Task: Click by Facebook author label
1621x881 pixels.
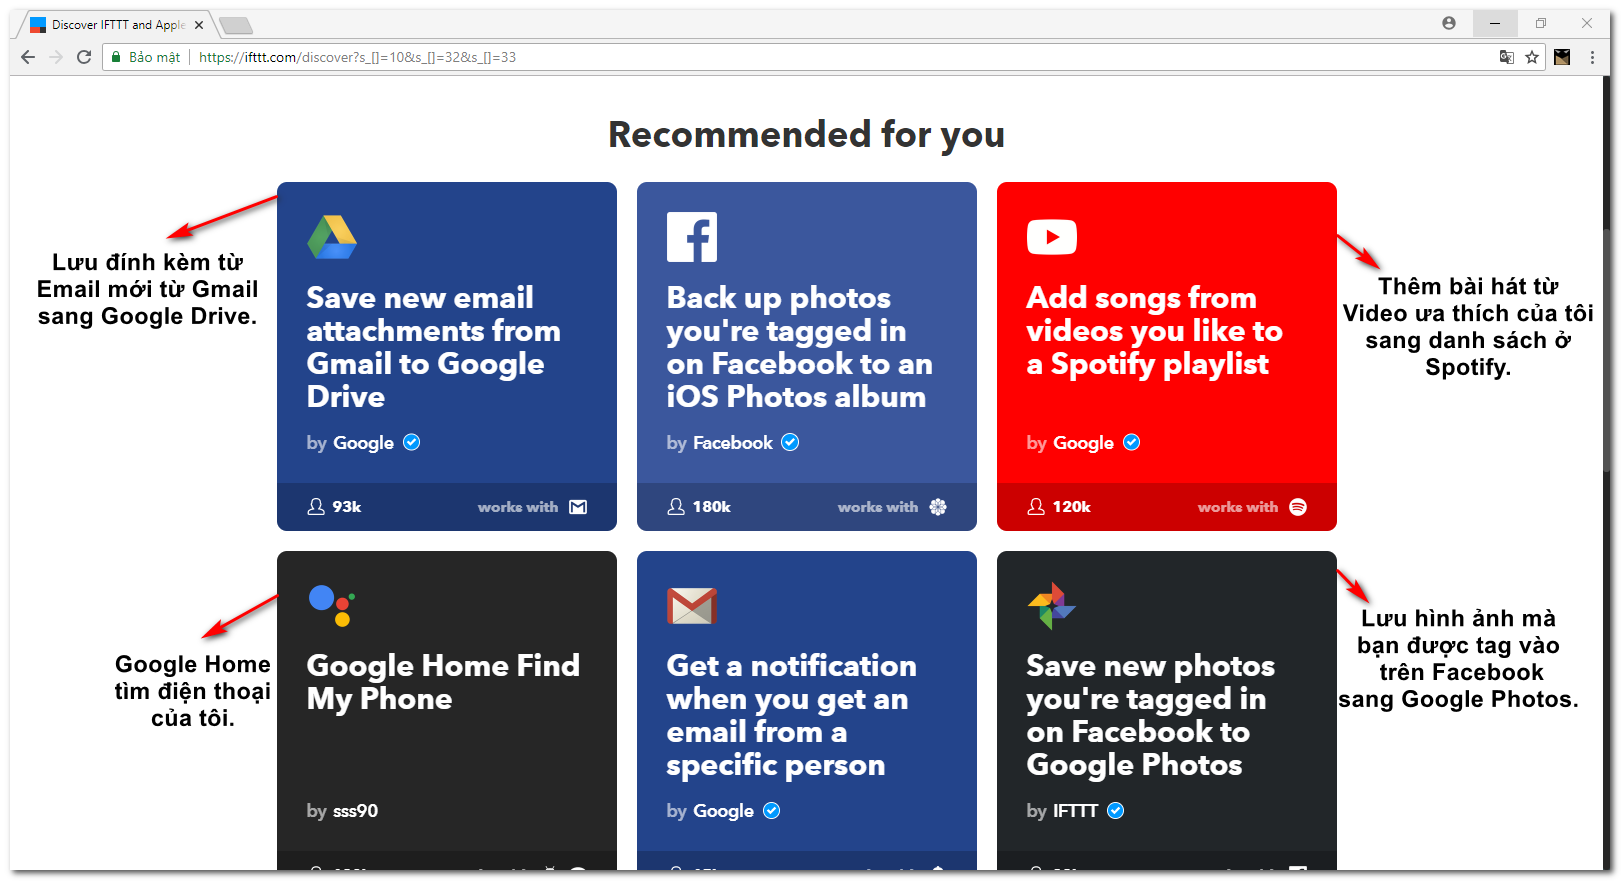Action: 720,443
